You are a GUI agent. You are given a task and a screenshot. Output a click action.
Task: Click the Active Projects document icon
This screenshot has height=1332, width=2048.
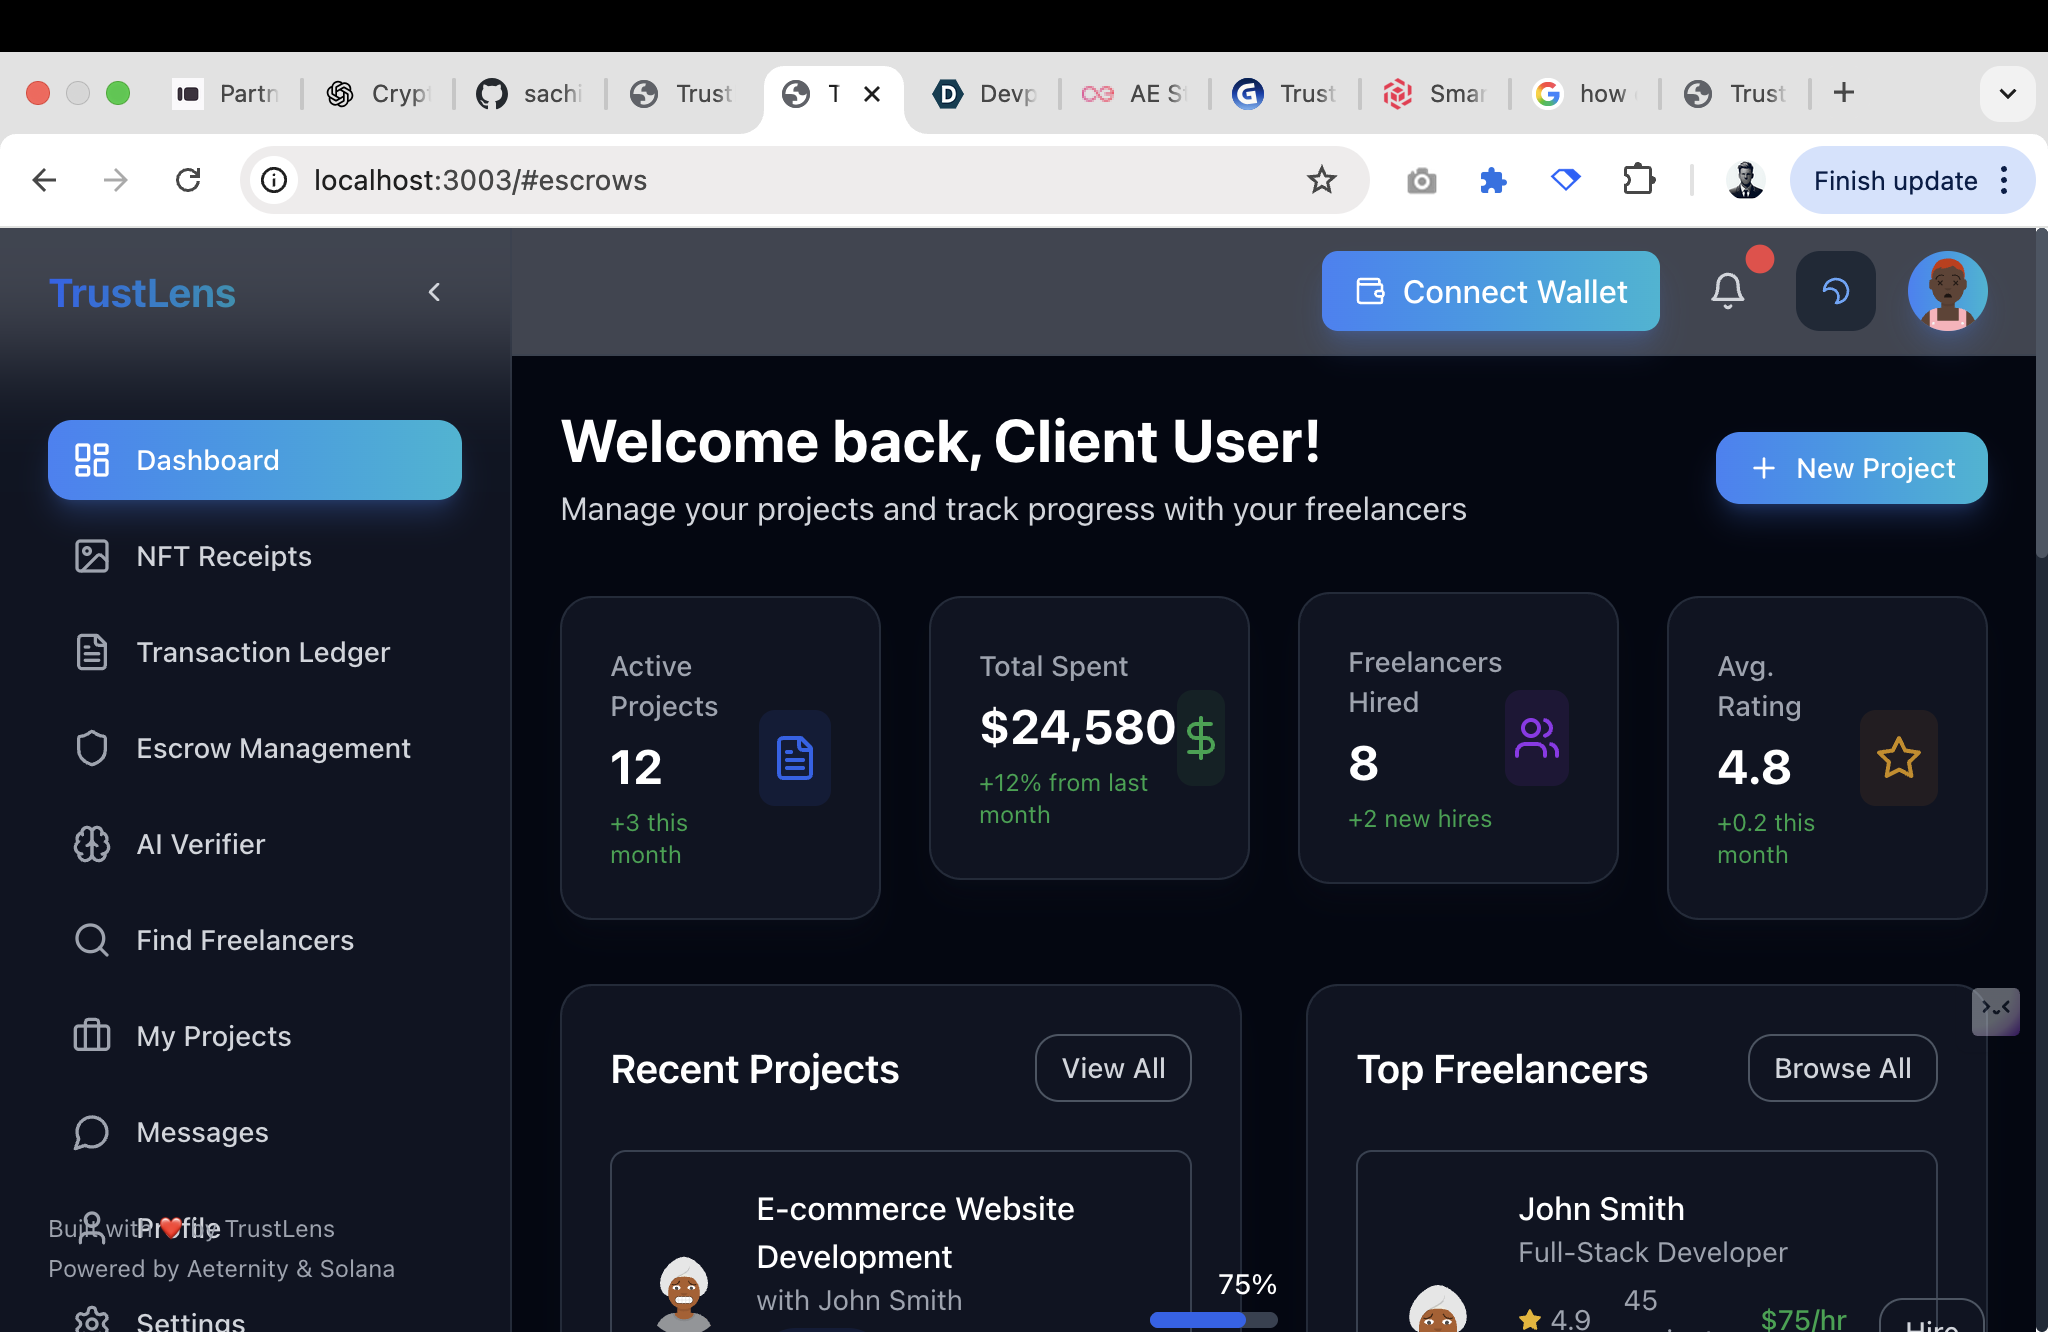pyautogui.click(x=795, y=758)
